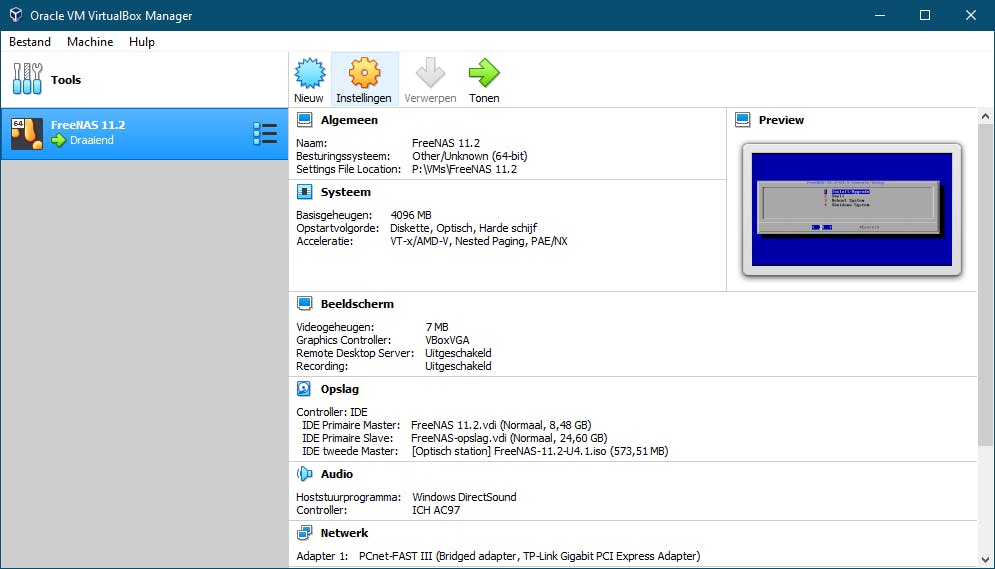Viewport: 995px width, 569px height.
Task: Click the Netwerk section icon
Action: pyautogui.click(x=305, y=533)
